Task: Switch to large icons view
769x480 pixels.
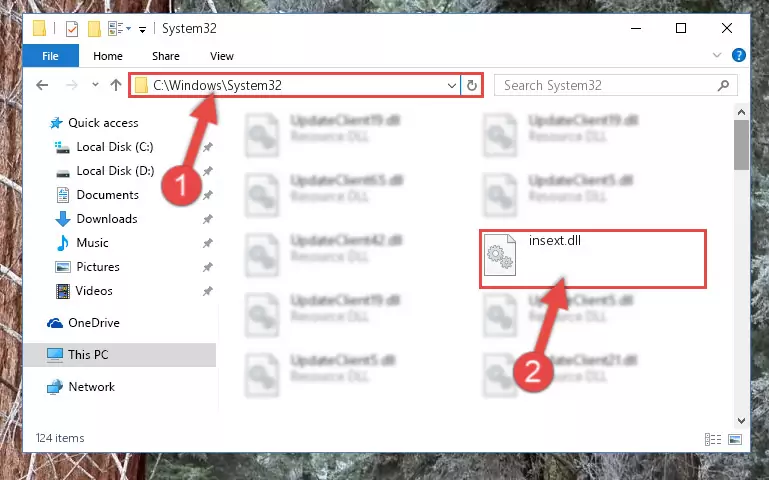Action: click(x=735, y=439)
